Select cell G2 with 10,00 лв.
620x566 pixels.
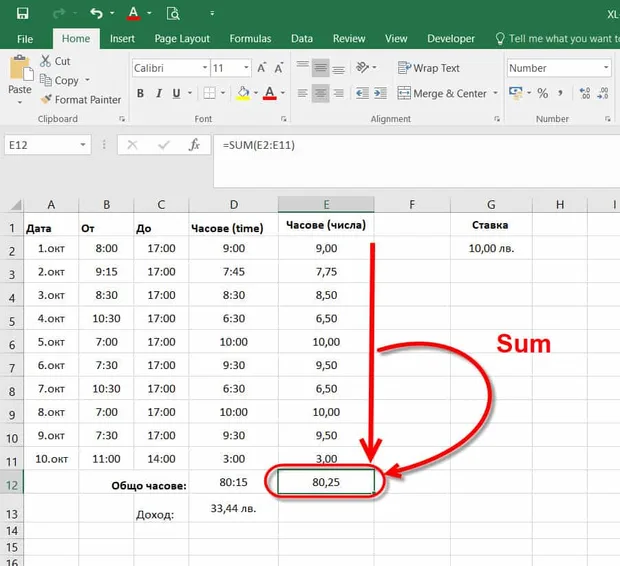point(491,248)
